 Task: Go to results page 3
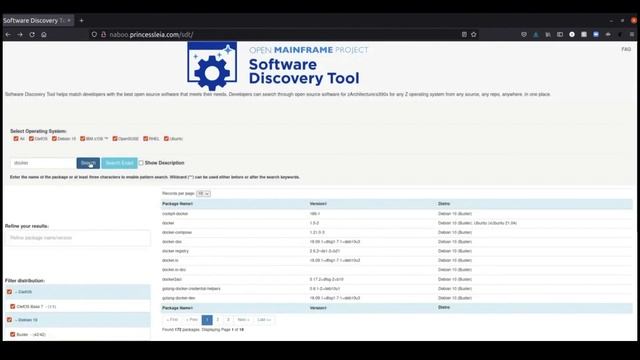coord(228,320)
